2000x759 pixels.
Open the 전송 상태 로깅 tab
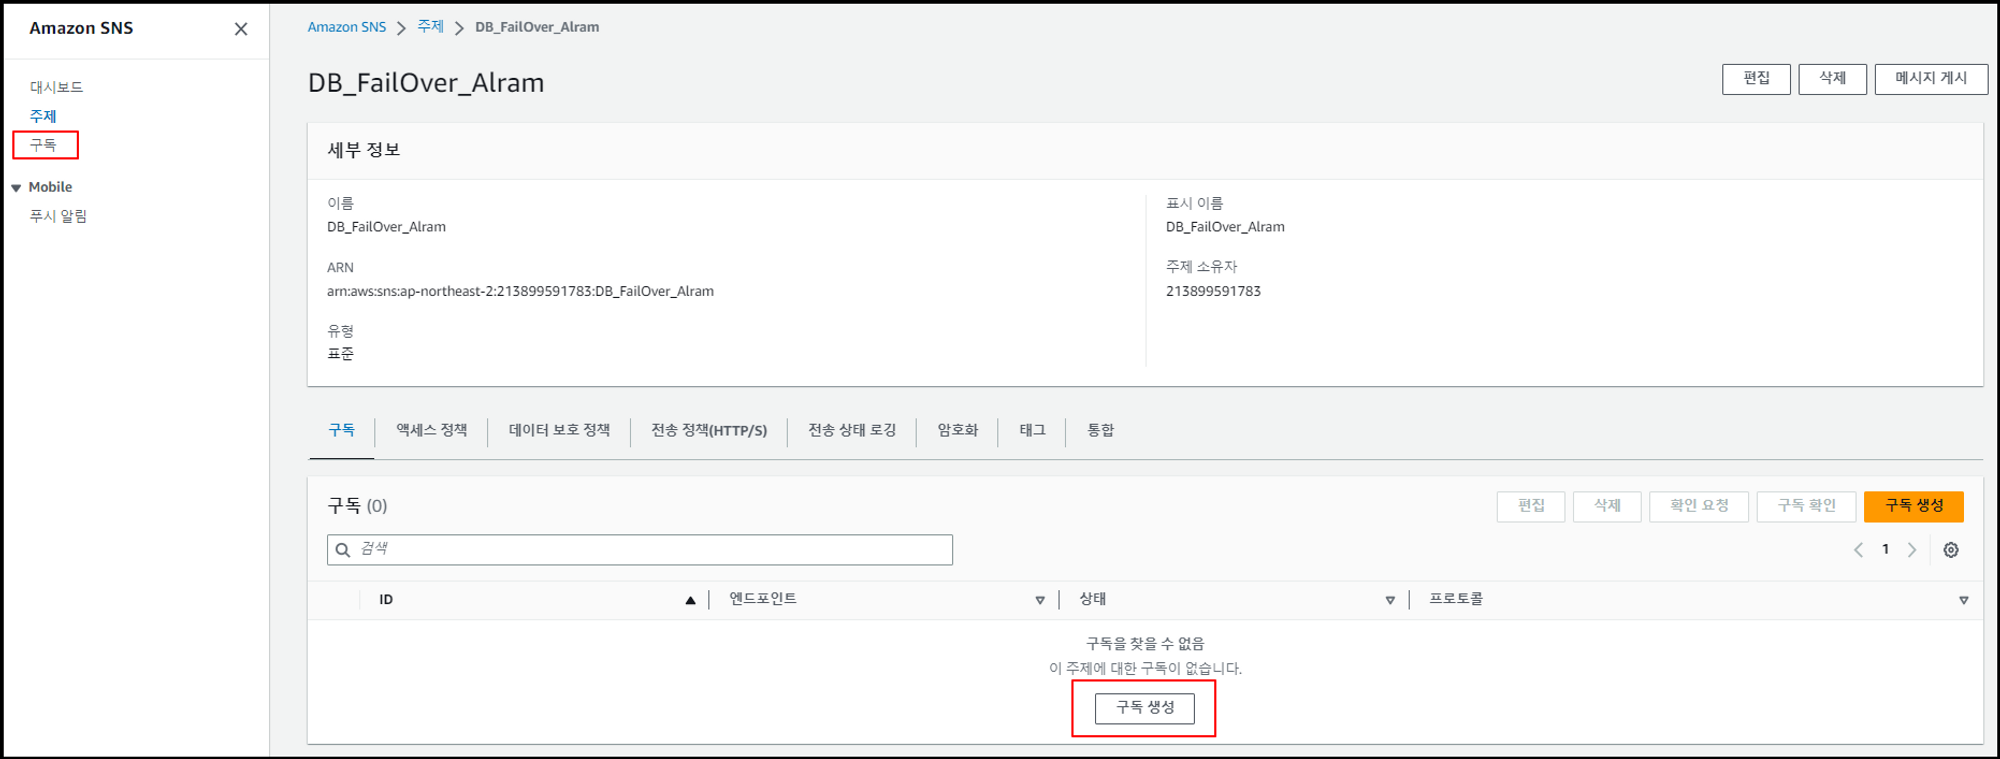852,430
